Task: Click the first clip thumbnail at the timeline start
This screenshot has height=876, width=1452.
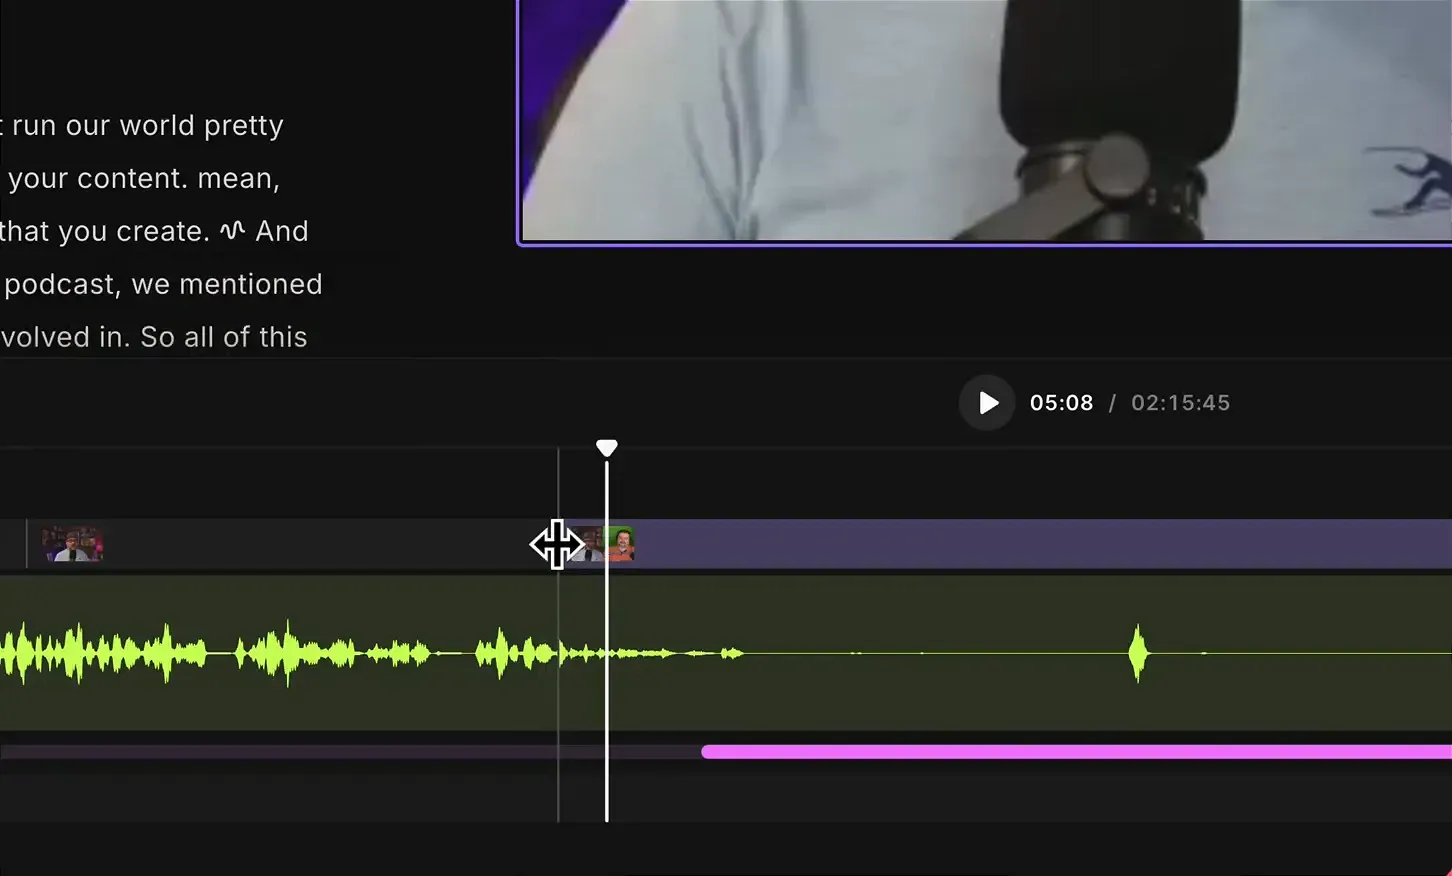Action: click(70, 543)
